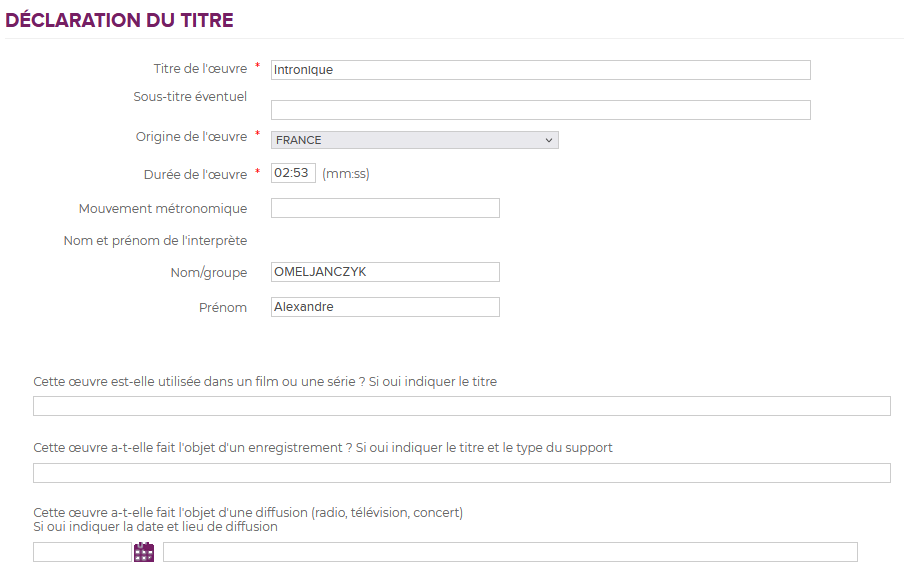Open the calendar date picker icon
The width and height of the screenshot is (904, 582).
point(144,552)
